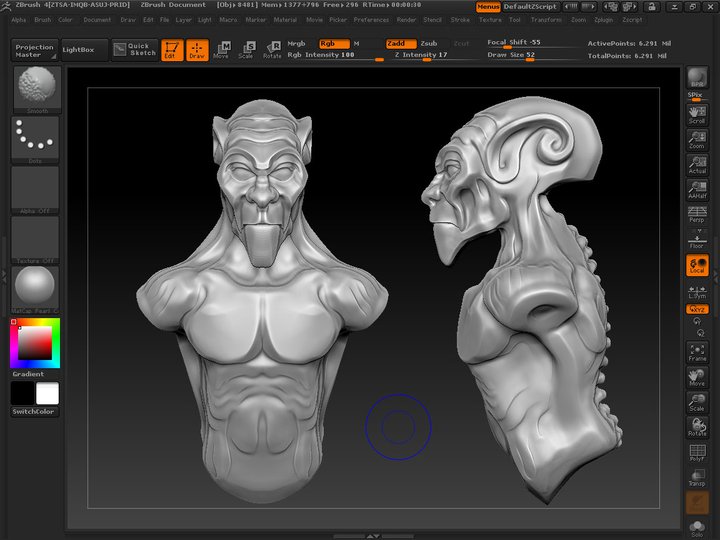Activate the Draw mode button
This screenshot has width=720, height=540.
coord(197,50)
